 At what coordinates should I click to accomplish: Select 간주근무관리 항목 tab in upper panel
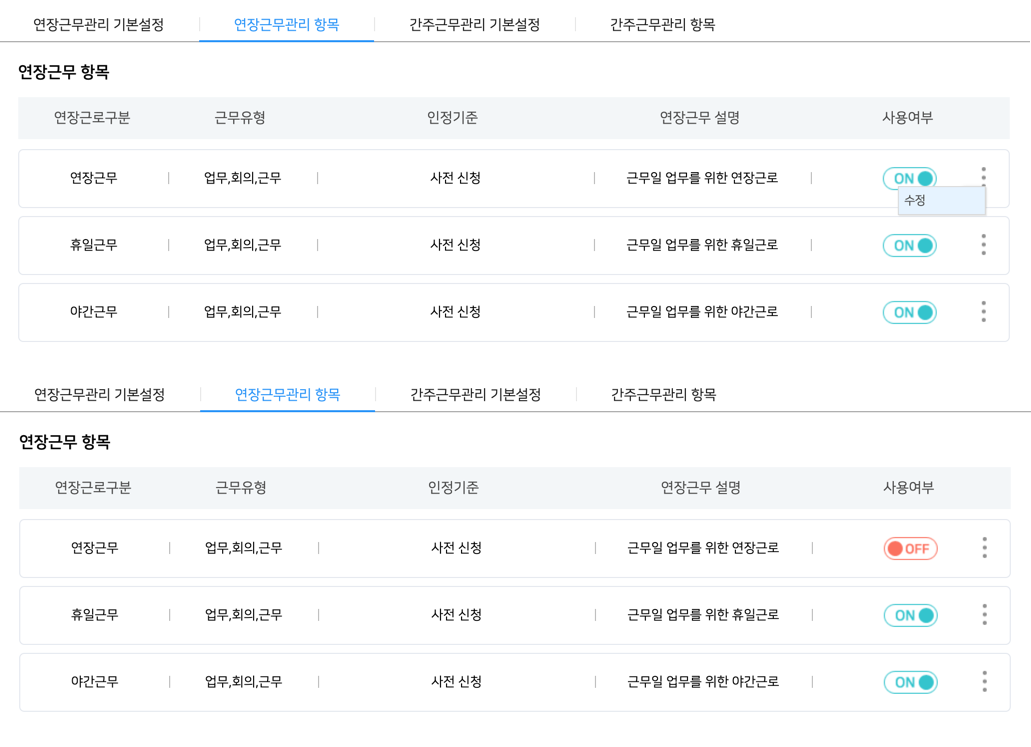662,25
